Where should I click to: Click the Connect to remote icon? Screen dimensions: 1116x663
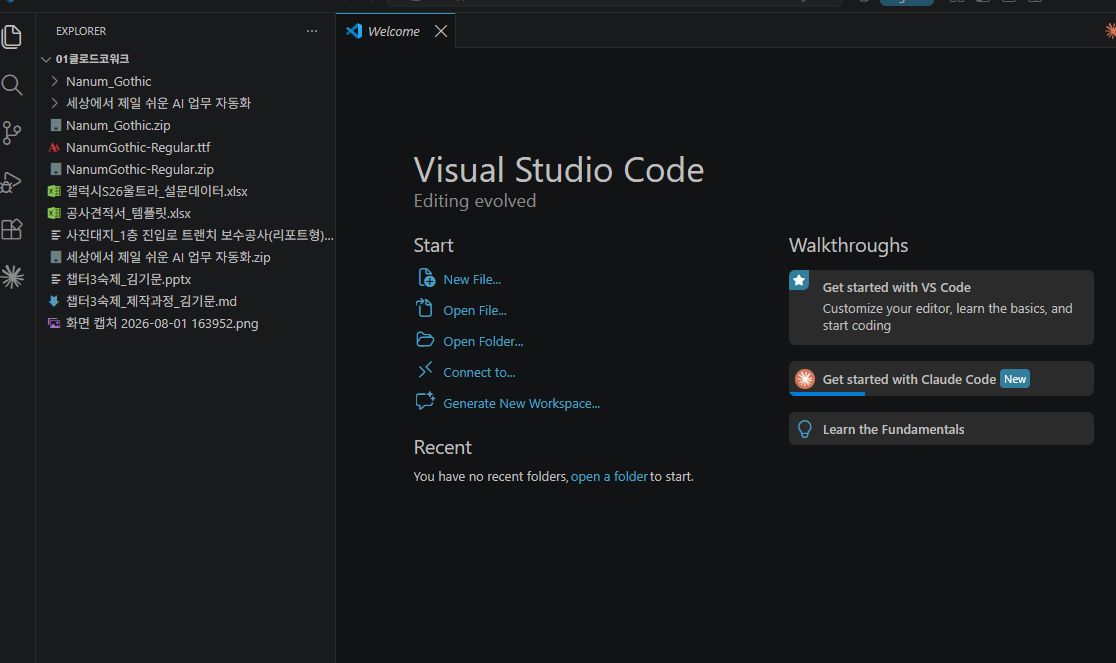(x=425, y=370)
